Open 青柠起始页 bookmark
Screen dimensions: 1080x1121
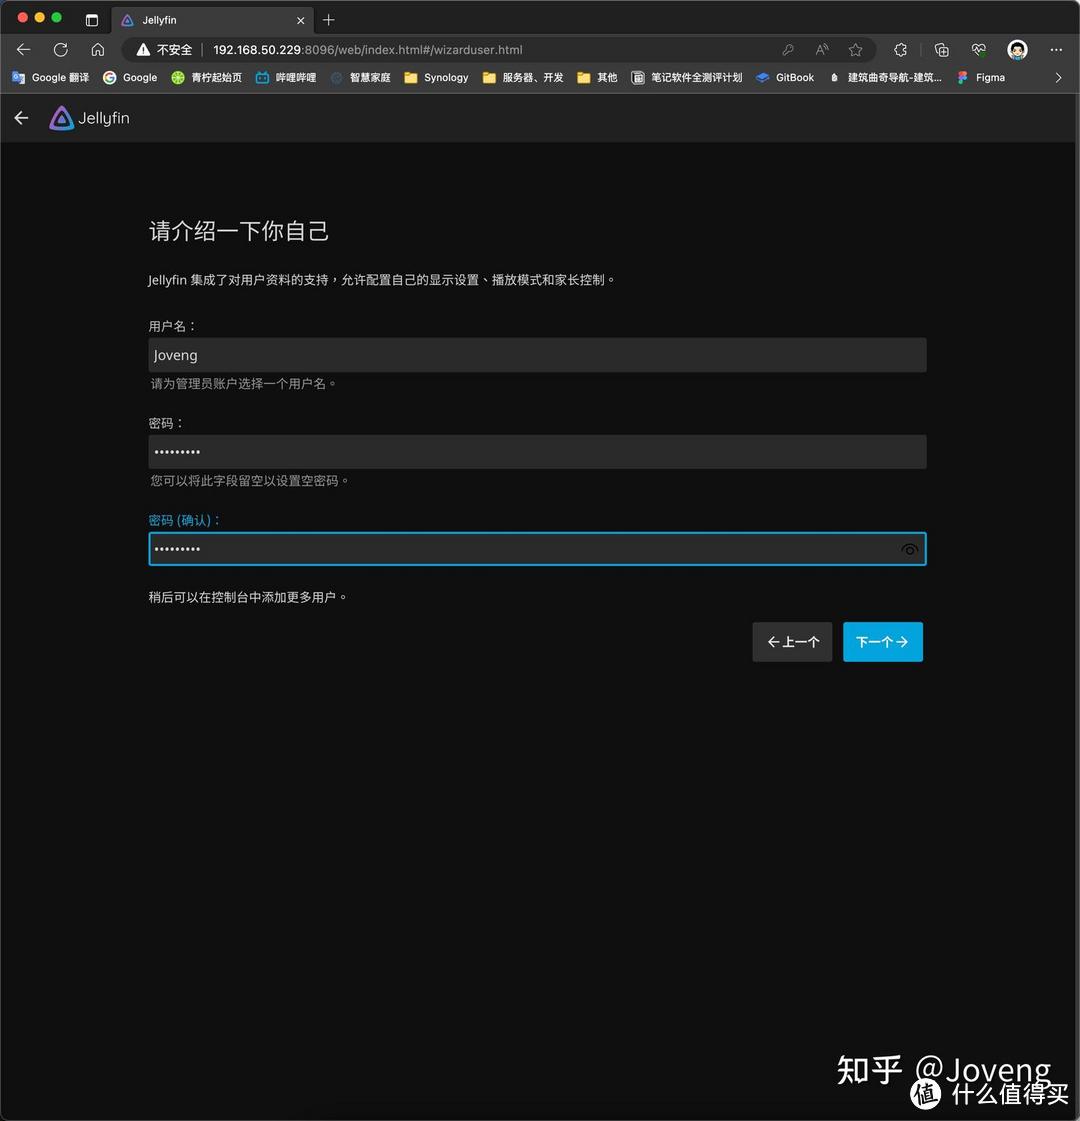[207, 77]
